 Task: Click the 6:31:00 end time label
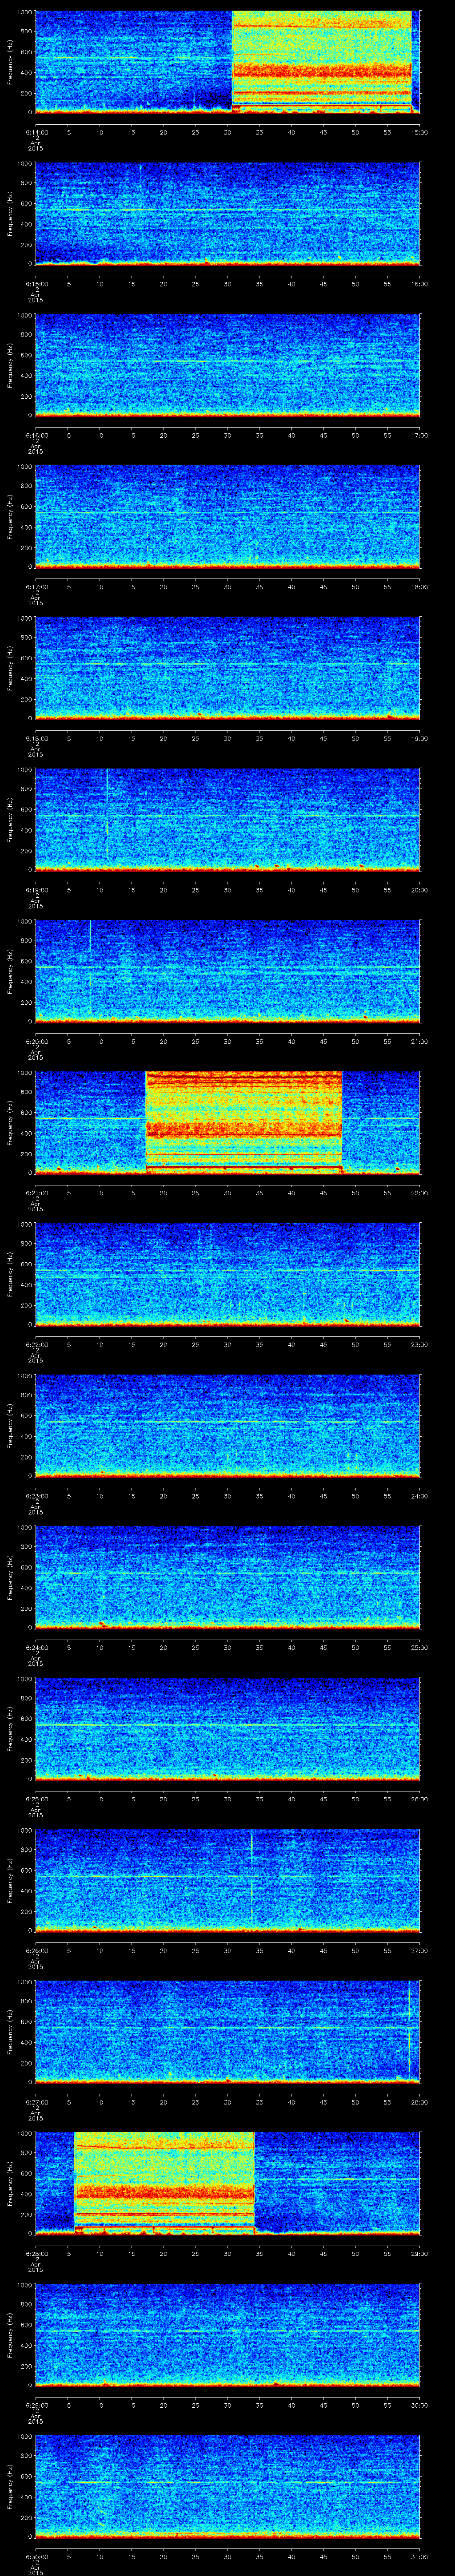tap(419, 2556)
